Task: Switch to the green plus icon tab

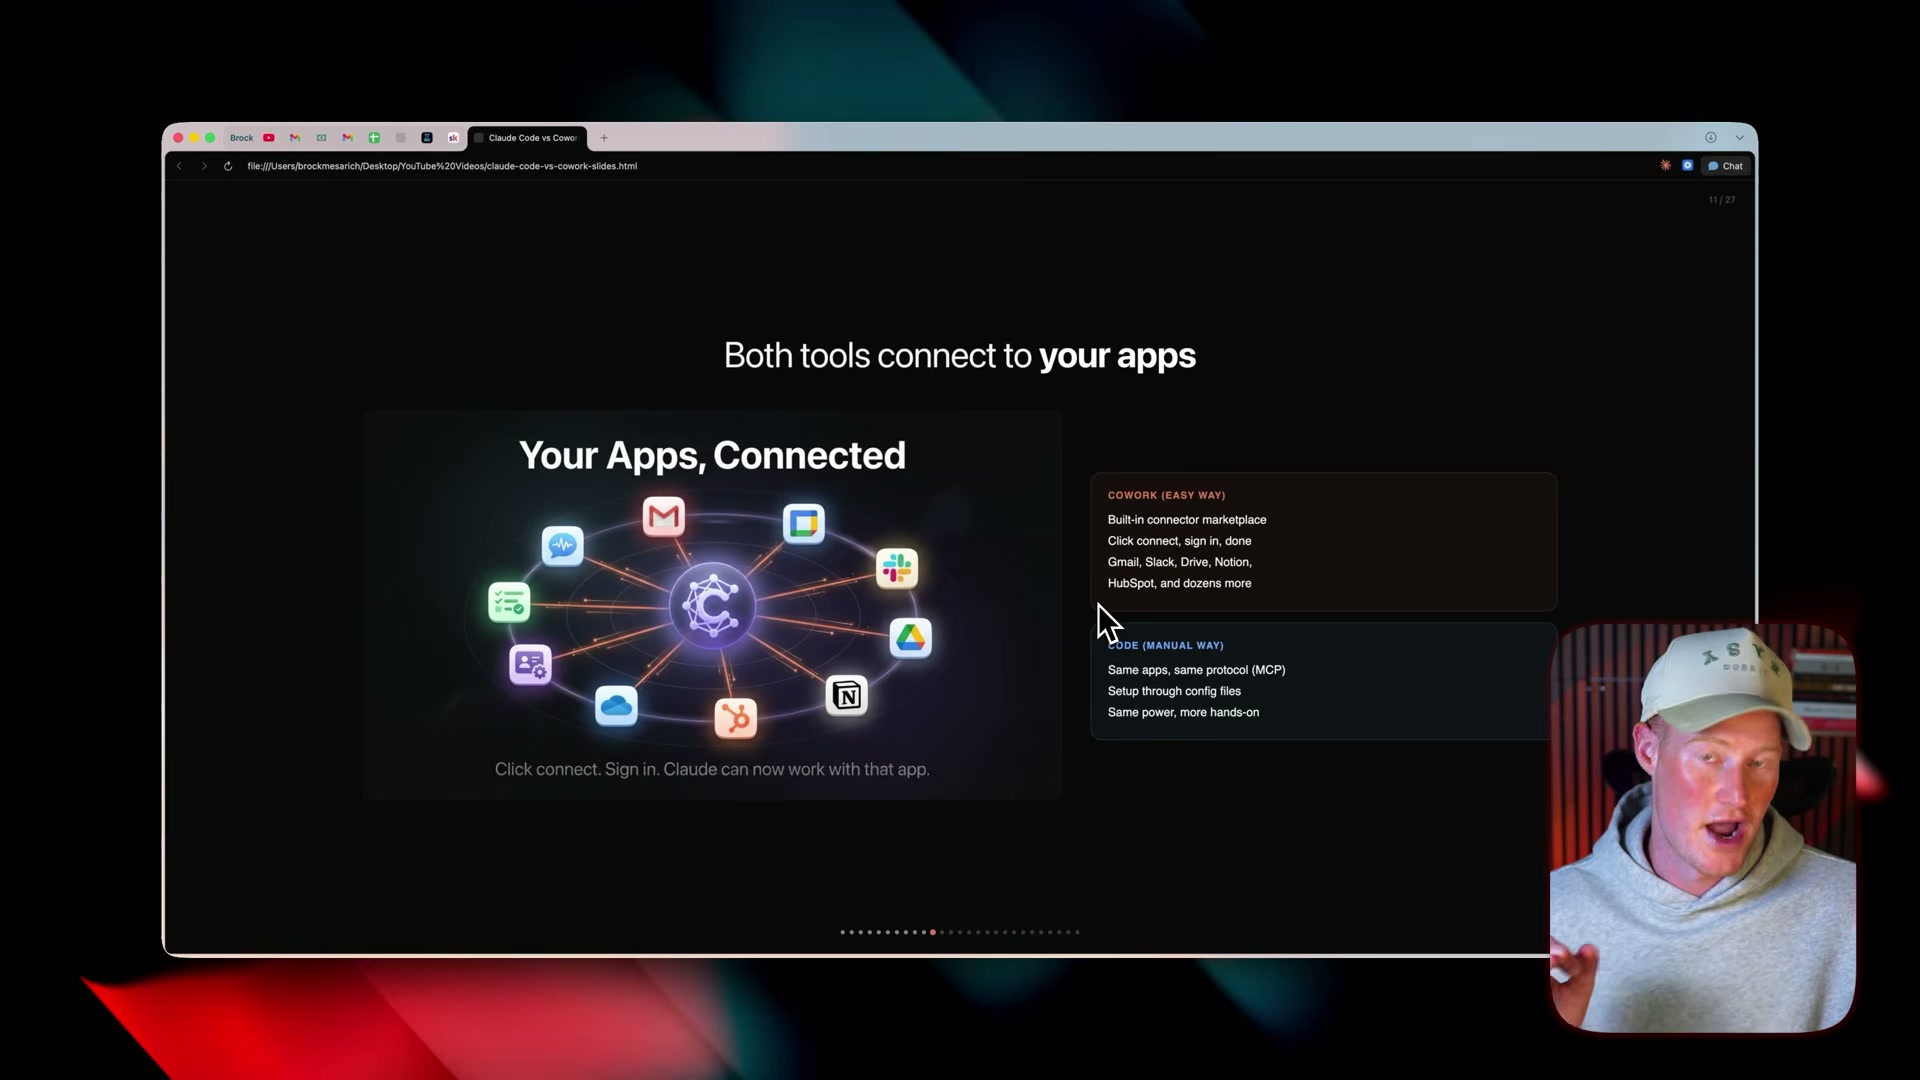Action: [x=374, y=138]
